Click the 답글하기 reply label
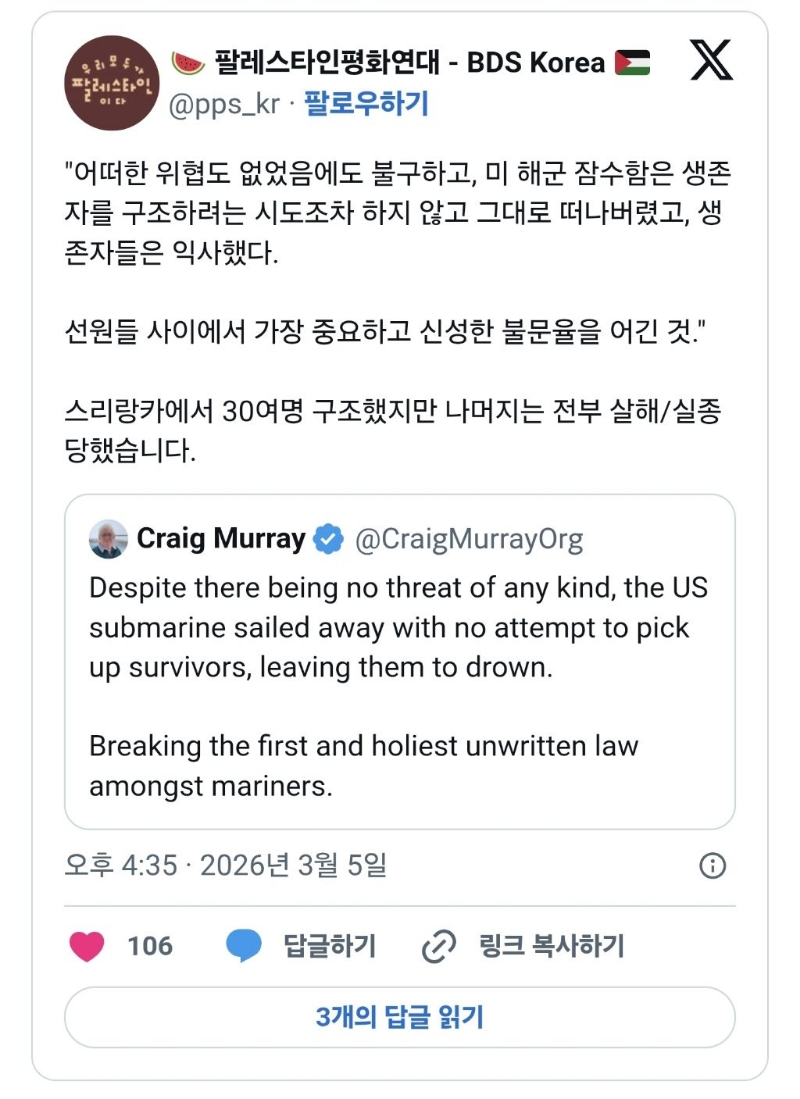The width and height of the screenshot is (800, 1099). pos(329,945)
